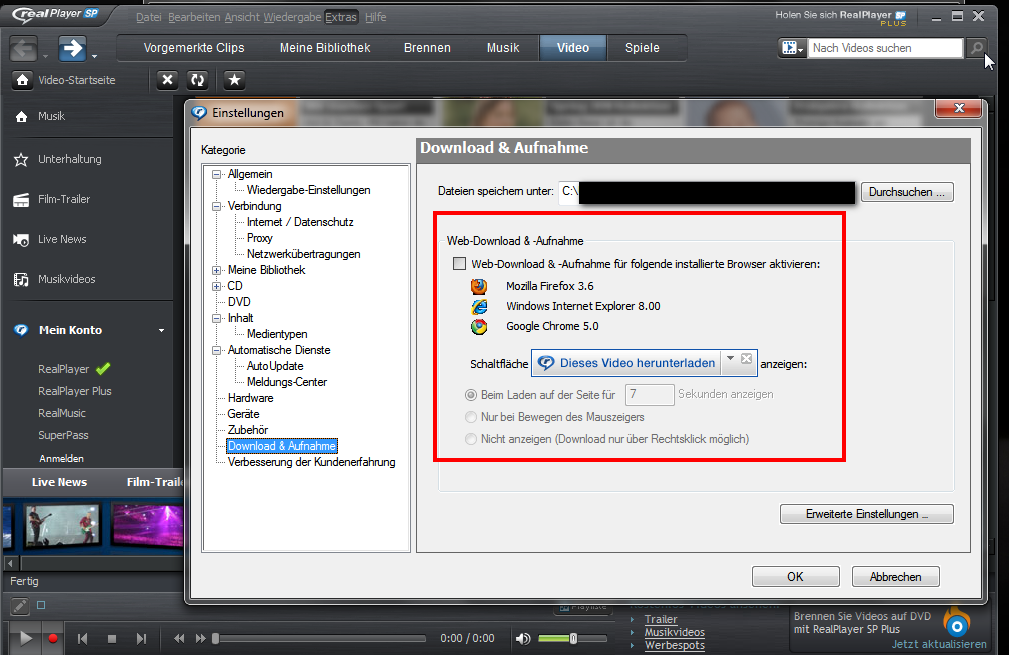
Task: Collapse the Mein Konto section
Action: coord(162,330)
